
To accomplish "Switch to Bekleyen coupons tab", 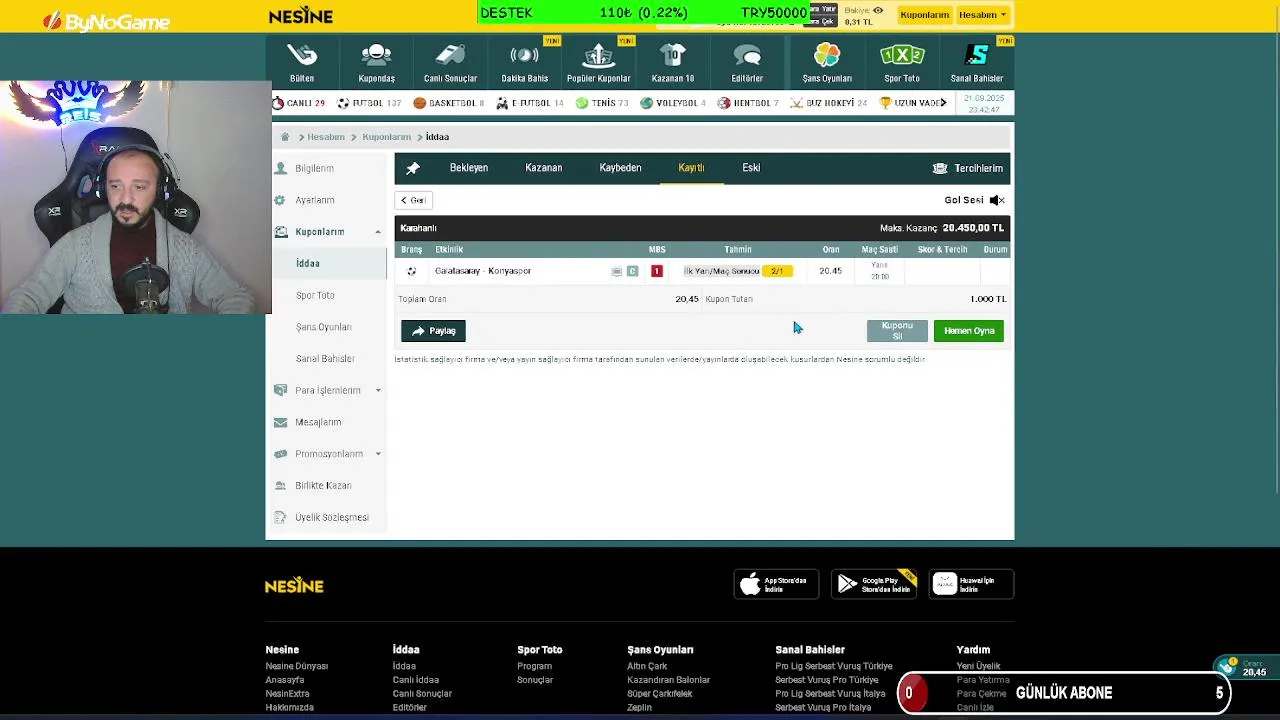I will (x=469, y=168).
